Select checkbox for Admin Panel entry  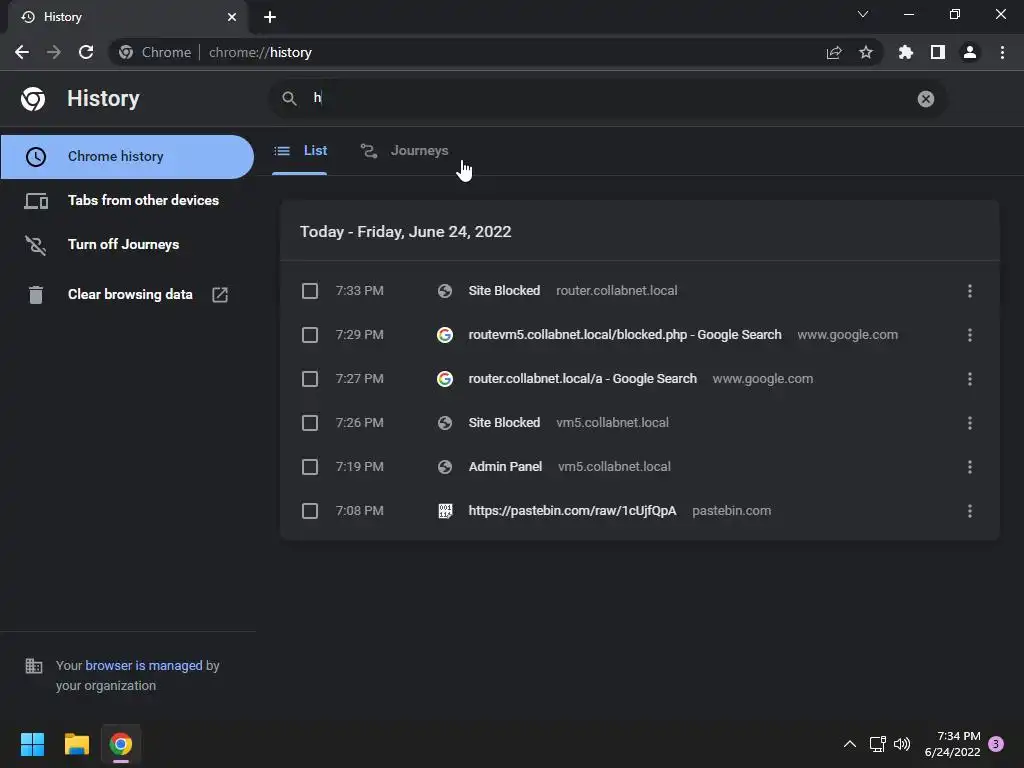tap(310, 467)
